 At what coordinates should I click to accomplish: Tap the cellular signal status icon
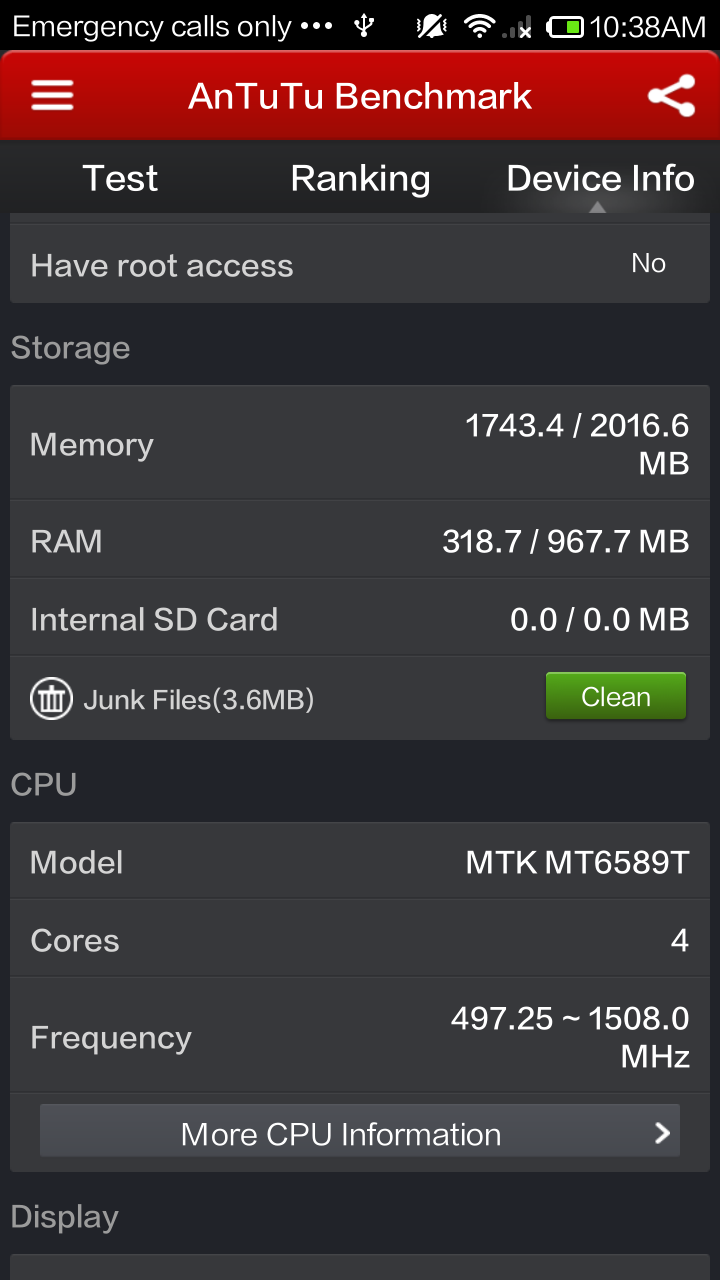pos(517,28)
